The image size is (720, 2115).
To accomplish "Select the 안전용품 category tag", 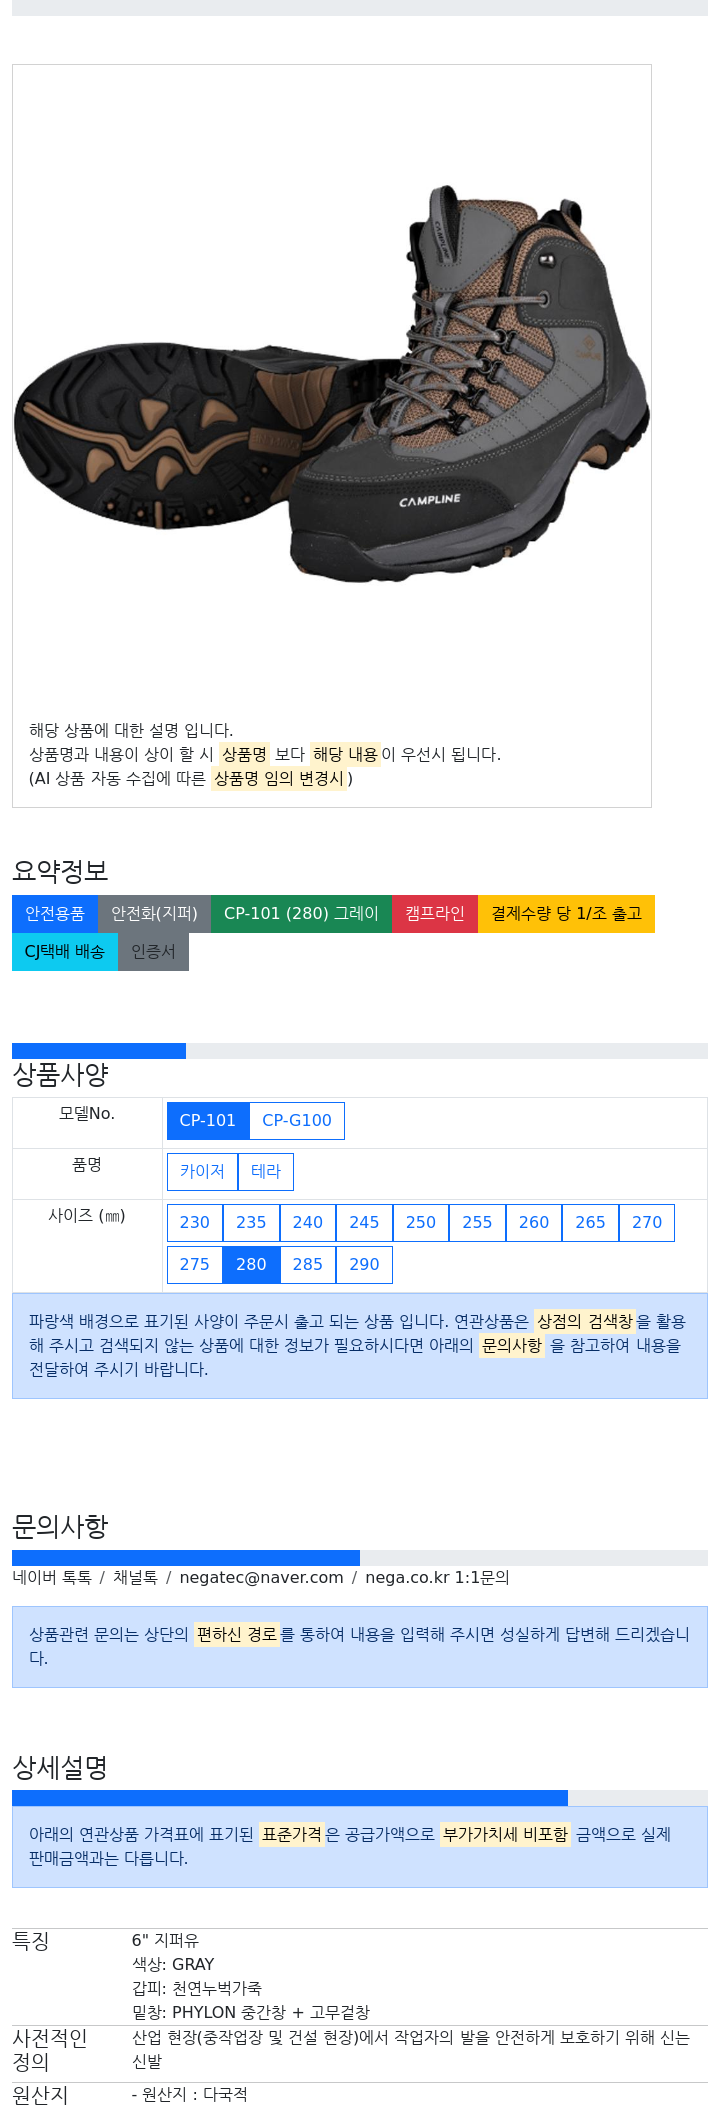I will (x=55, y=914).
